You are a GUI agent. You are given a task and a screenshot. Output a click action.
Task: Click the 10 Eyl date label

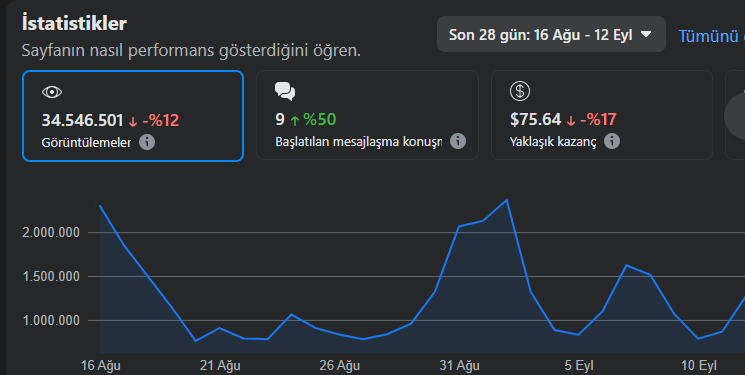click(698, 365)
